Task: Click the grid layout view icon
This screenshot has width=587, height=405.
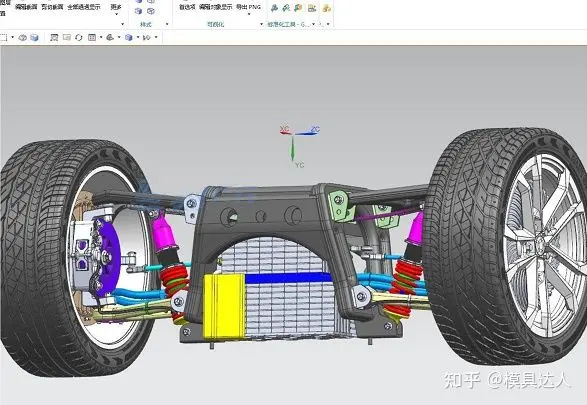Action: coord(92,37)
